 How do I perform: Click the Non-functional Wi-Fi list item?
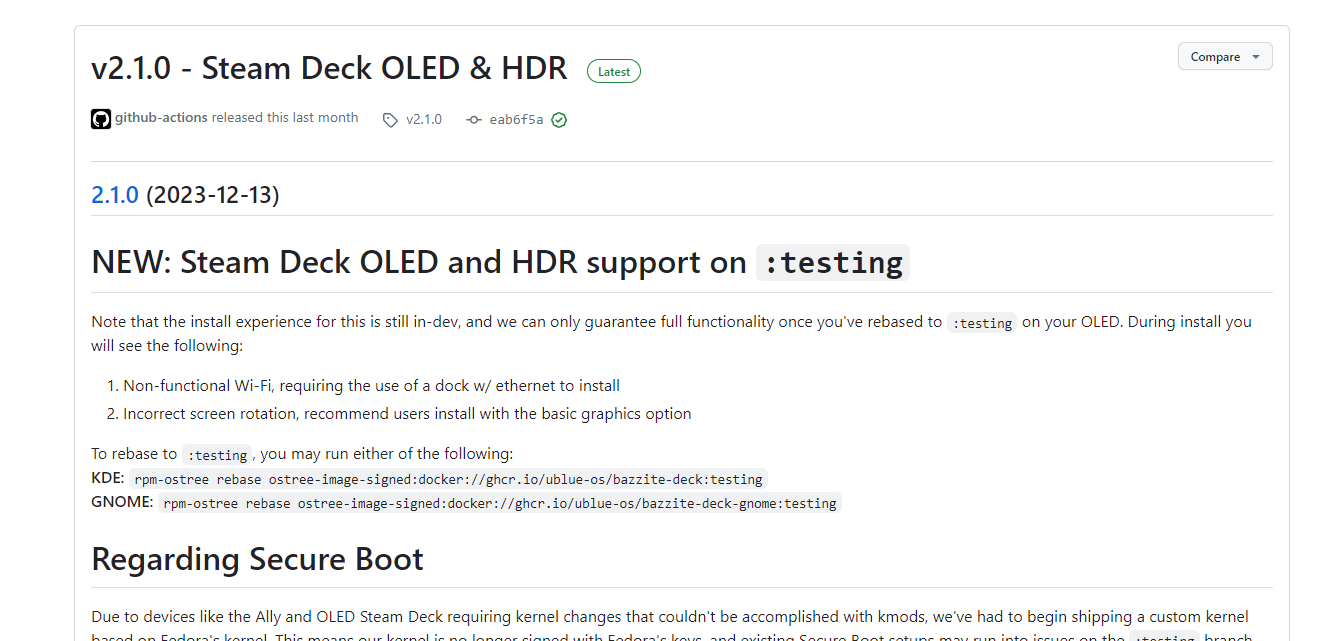[371, 385]
